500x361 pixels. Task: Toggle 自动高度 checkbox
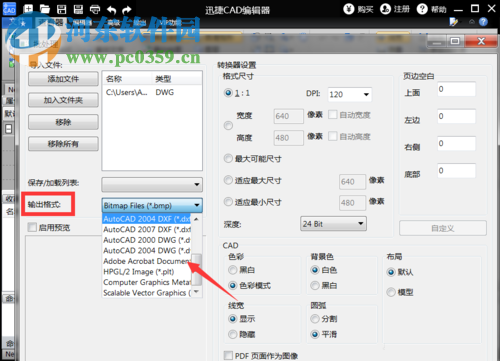(x=333, y=136)
